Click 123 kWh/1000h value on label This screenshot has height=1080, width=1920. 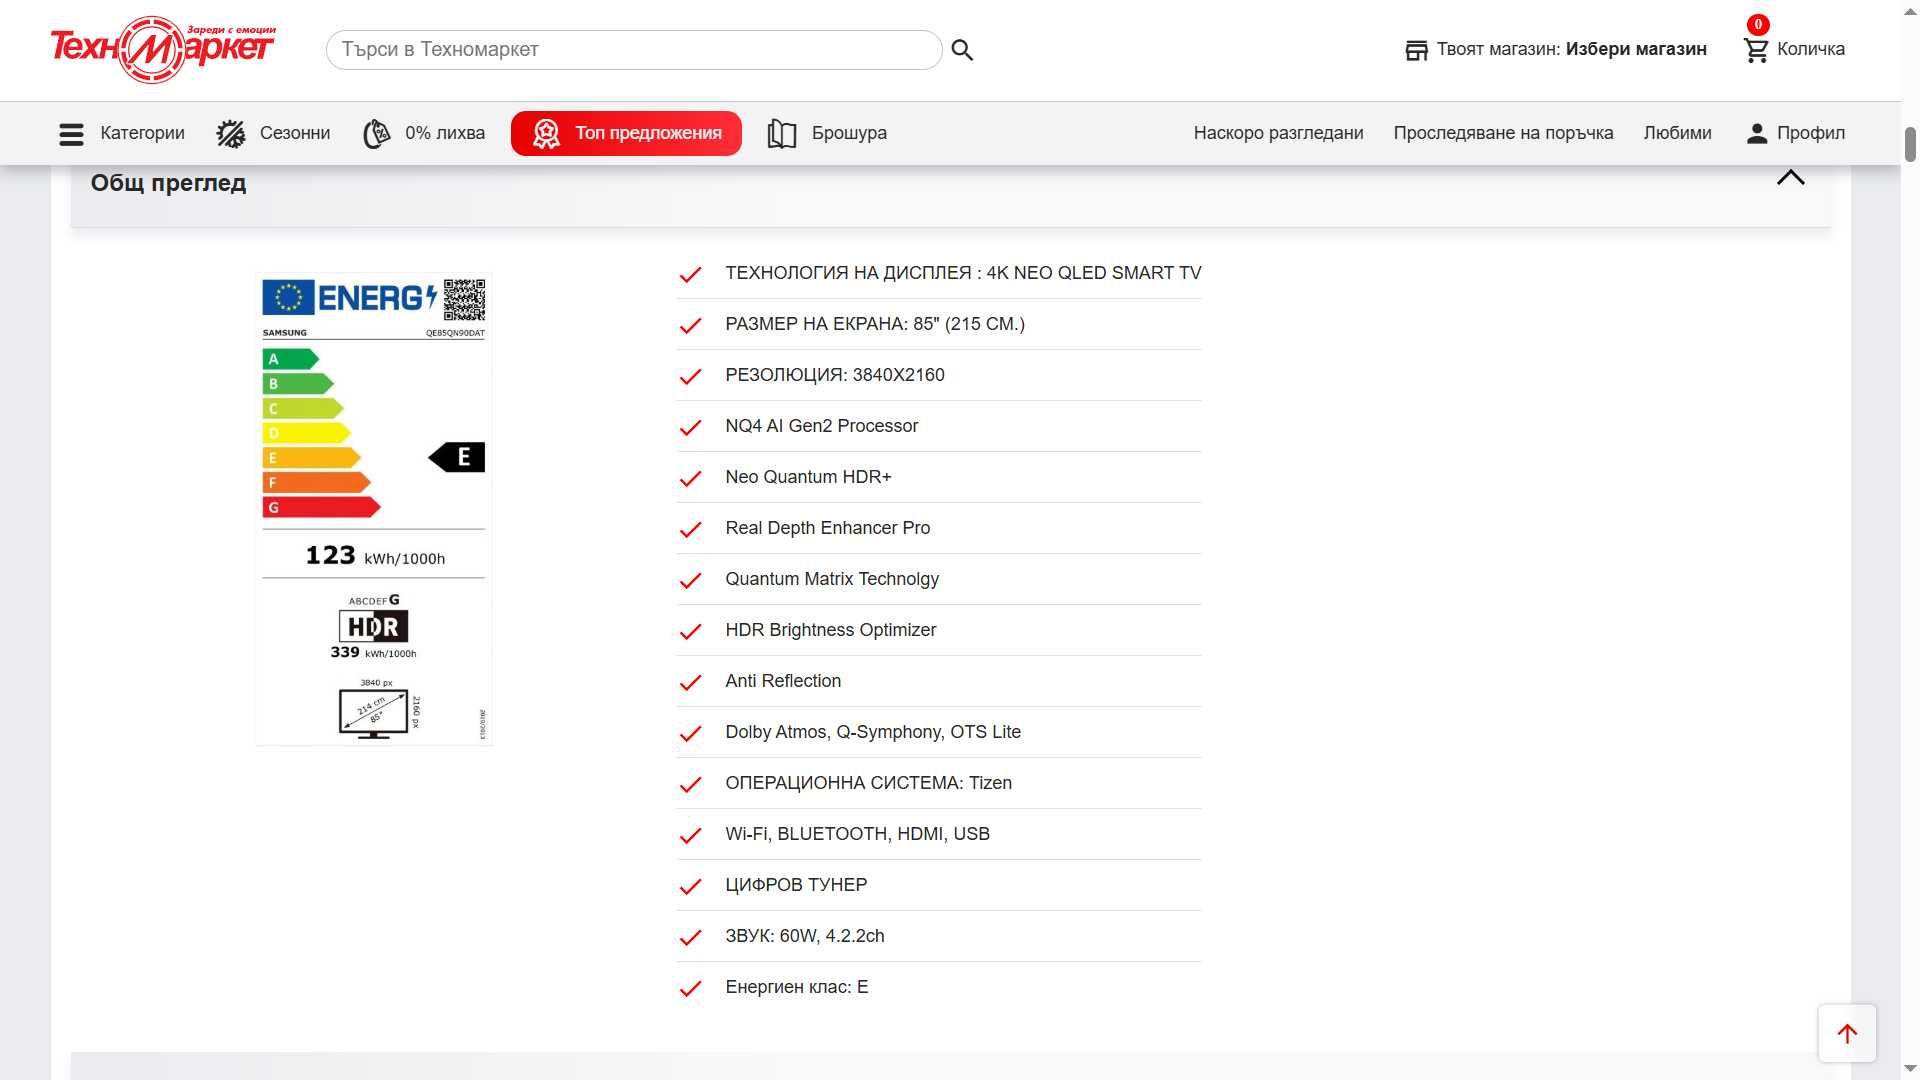click(375, 556)
